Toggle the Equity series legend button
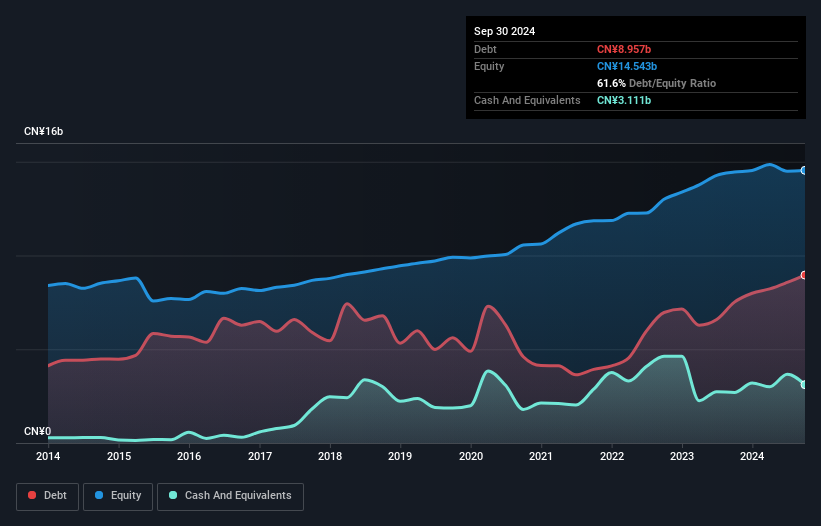This screenshot has height=526, width=821. [x=118, y=496]
